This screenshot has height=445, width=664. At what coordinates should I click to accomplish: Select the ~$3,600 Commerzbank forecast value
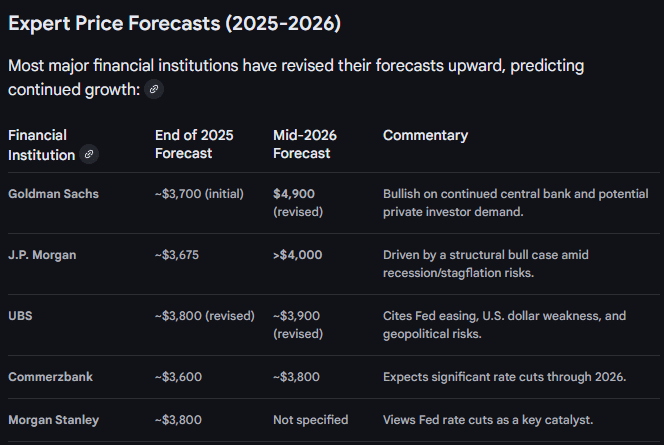pos(178,377)
